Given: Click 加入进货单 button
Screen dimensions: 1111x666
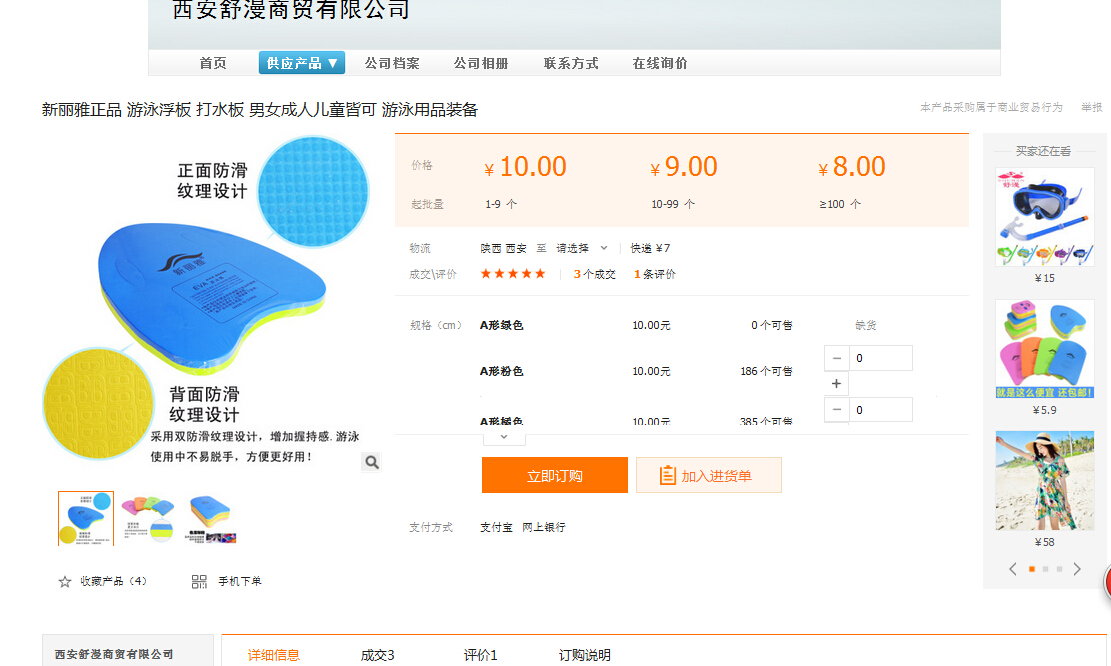Looking at the screenshot, I should [708, 476].
